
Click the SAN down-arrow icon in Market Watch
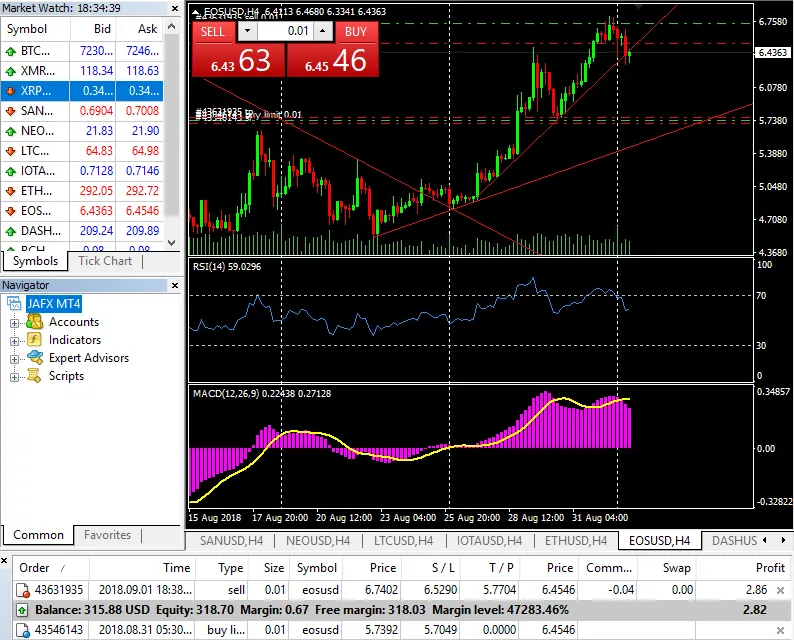tap(10, 111)
